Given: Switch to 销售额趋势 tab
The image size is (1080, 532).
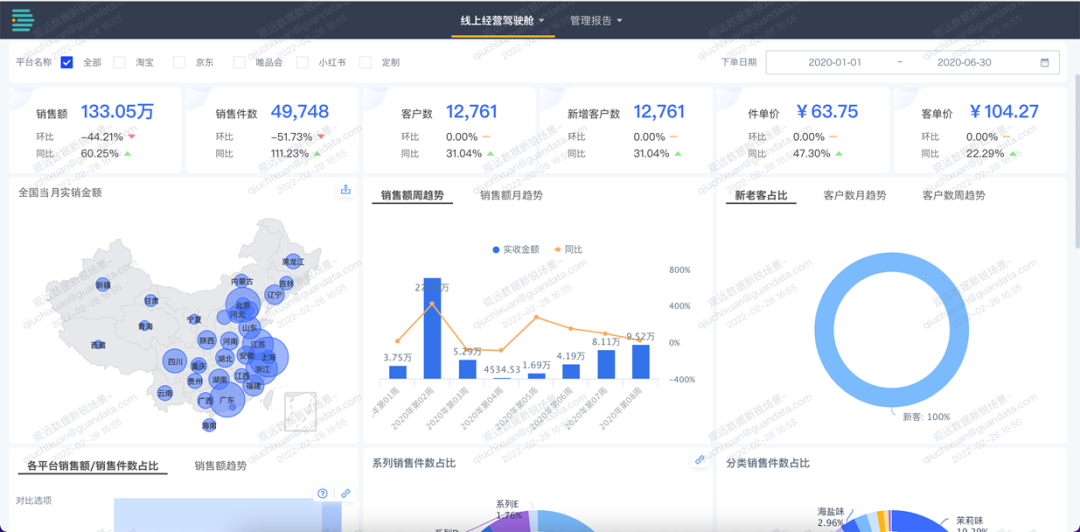Looking at the screenshot, I should click(x=220, y=466).
